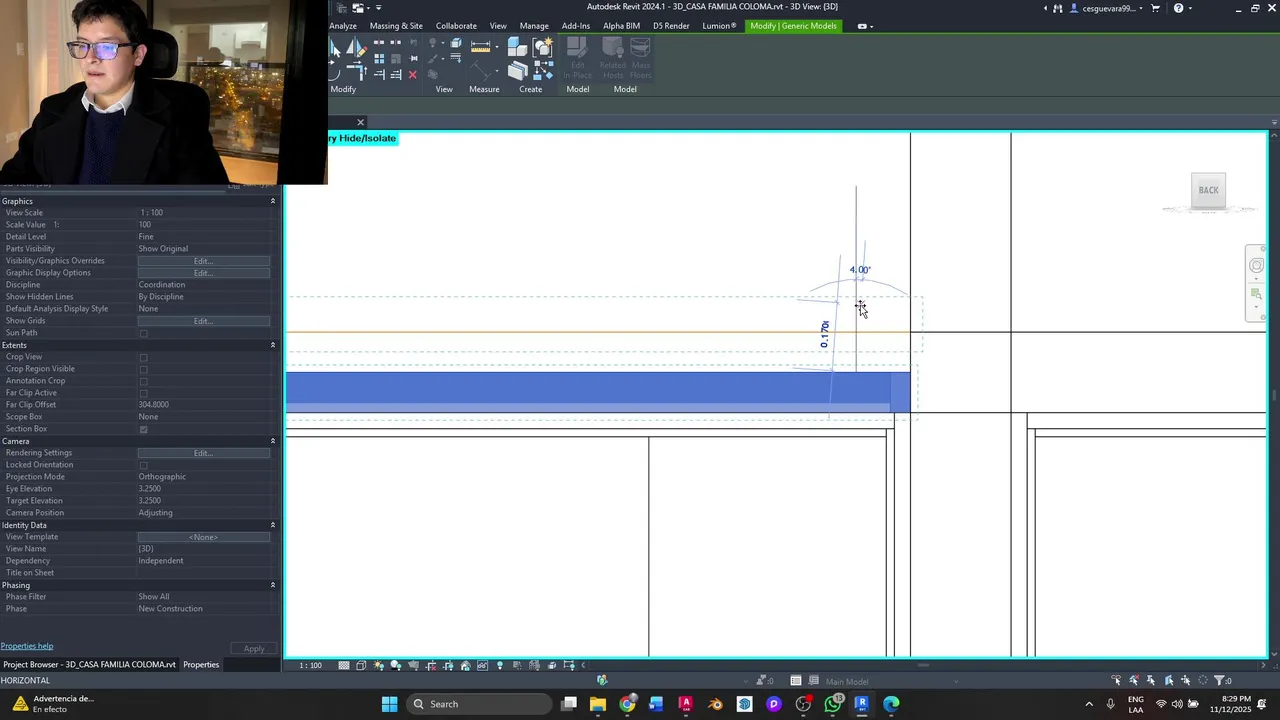Viewport: 1280px width, 720px height.
Task: Open the Manage ribbon tab
Action: 534,26
